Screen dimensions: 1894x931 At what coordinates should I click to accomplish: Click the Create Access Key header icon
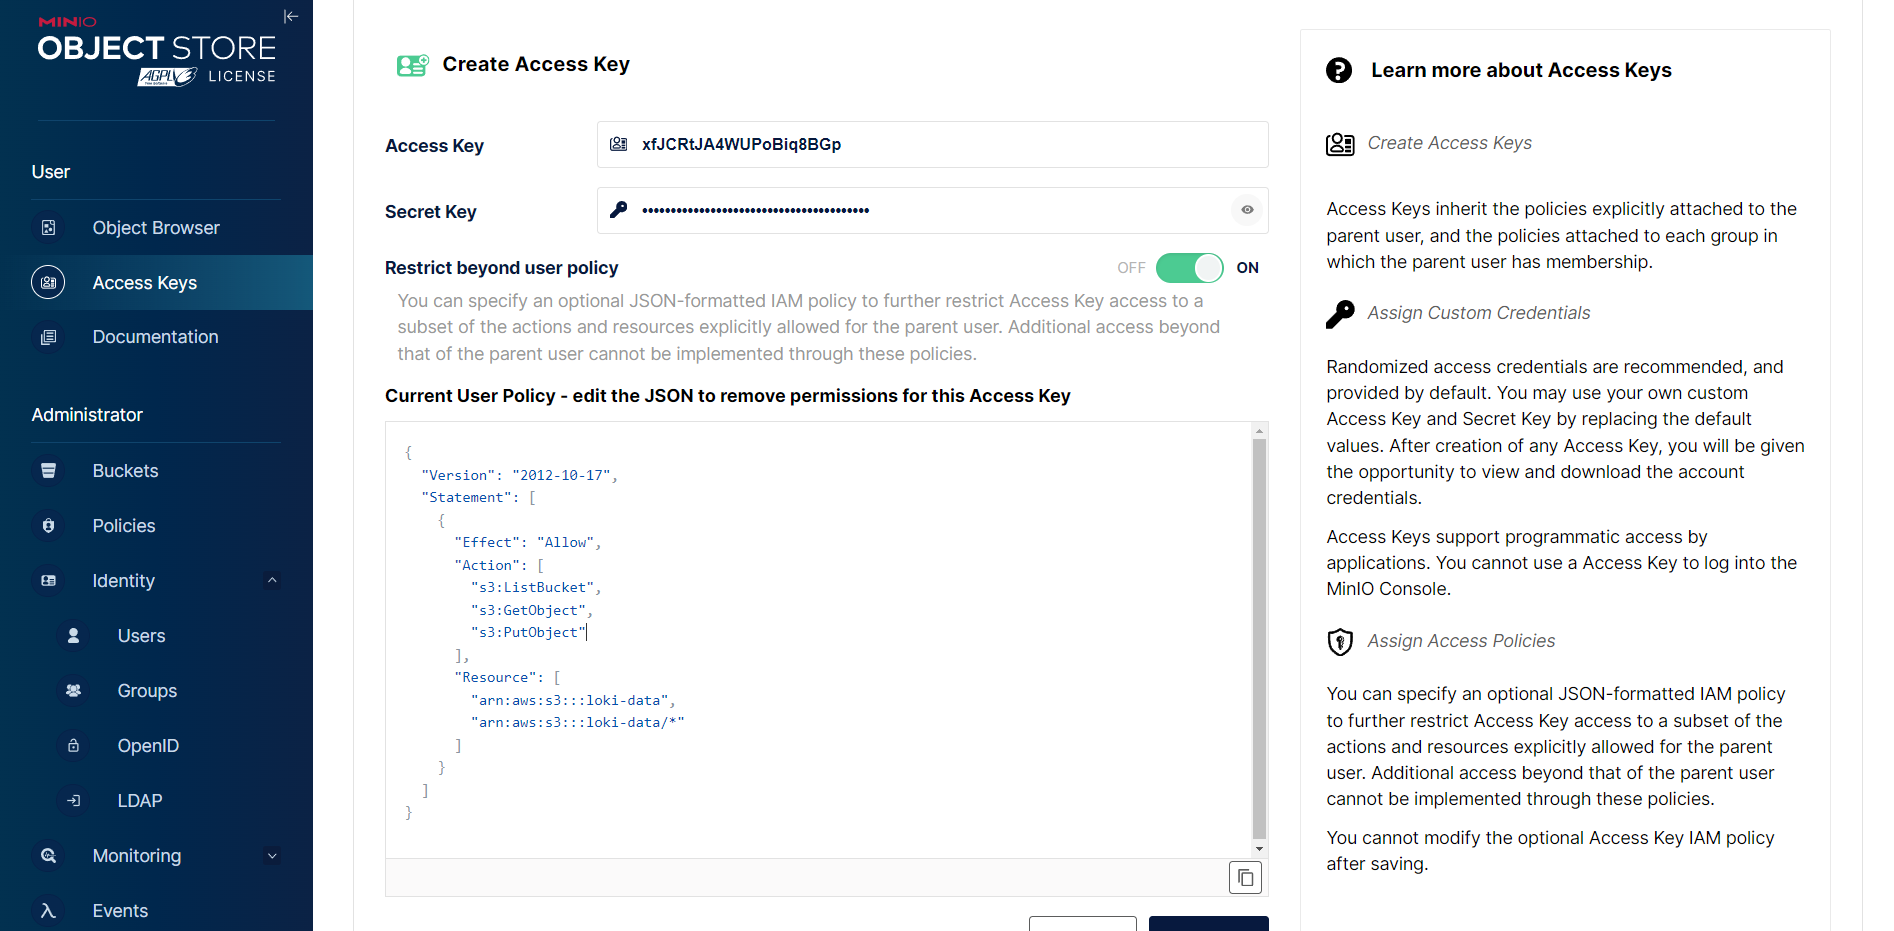[x=412, y=65]
